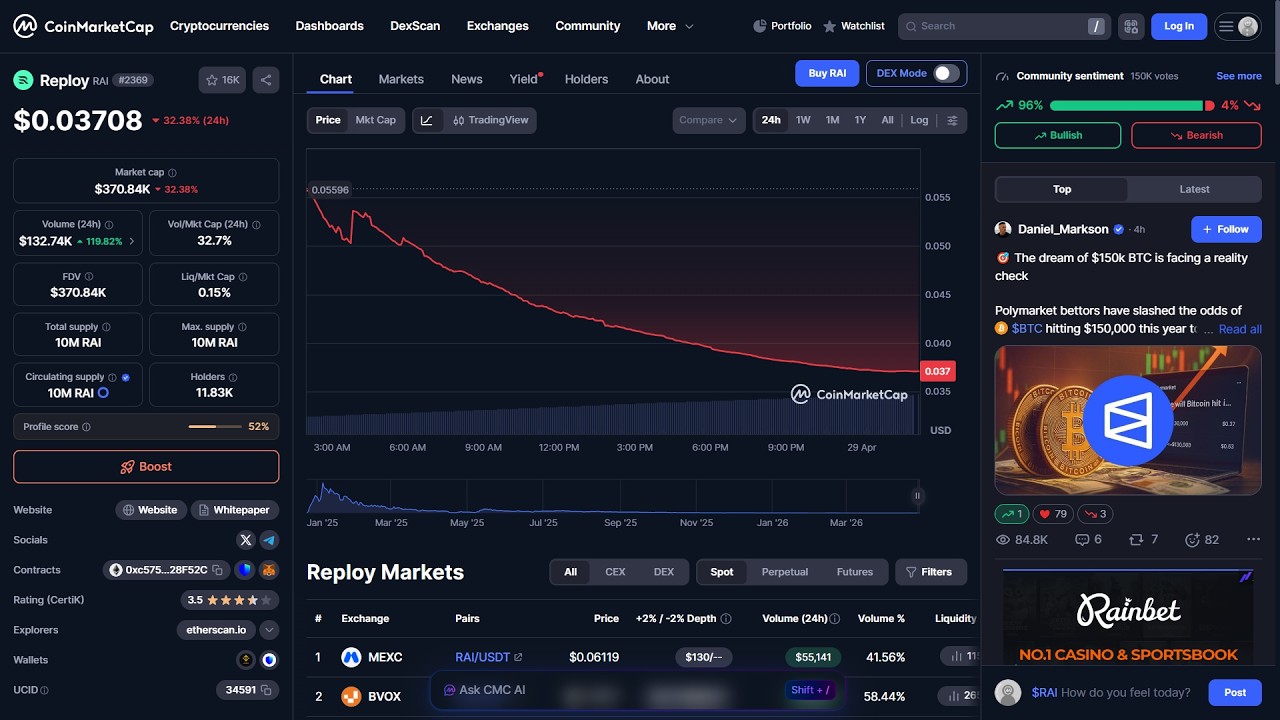The image size is (1280, 720).
Task: Select Mkt Cap chart view
Action: [376, 120]
